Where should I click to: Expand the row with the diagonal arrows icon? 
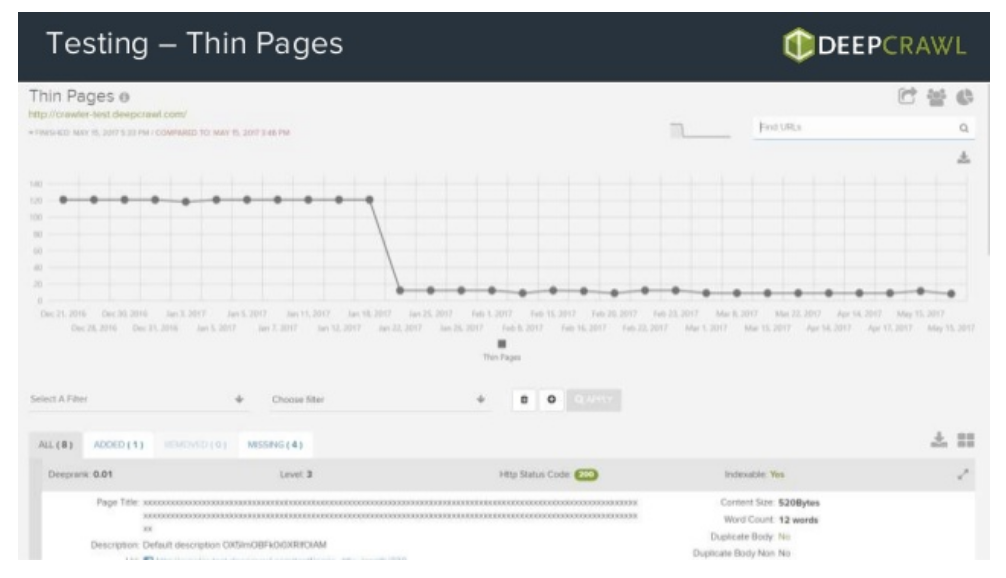962,474
